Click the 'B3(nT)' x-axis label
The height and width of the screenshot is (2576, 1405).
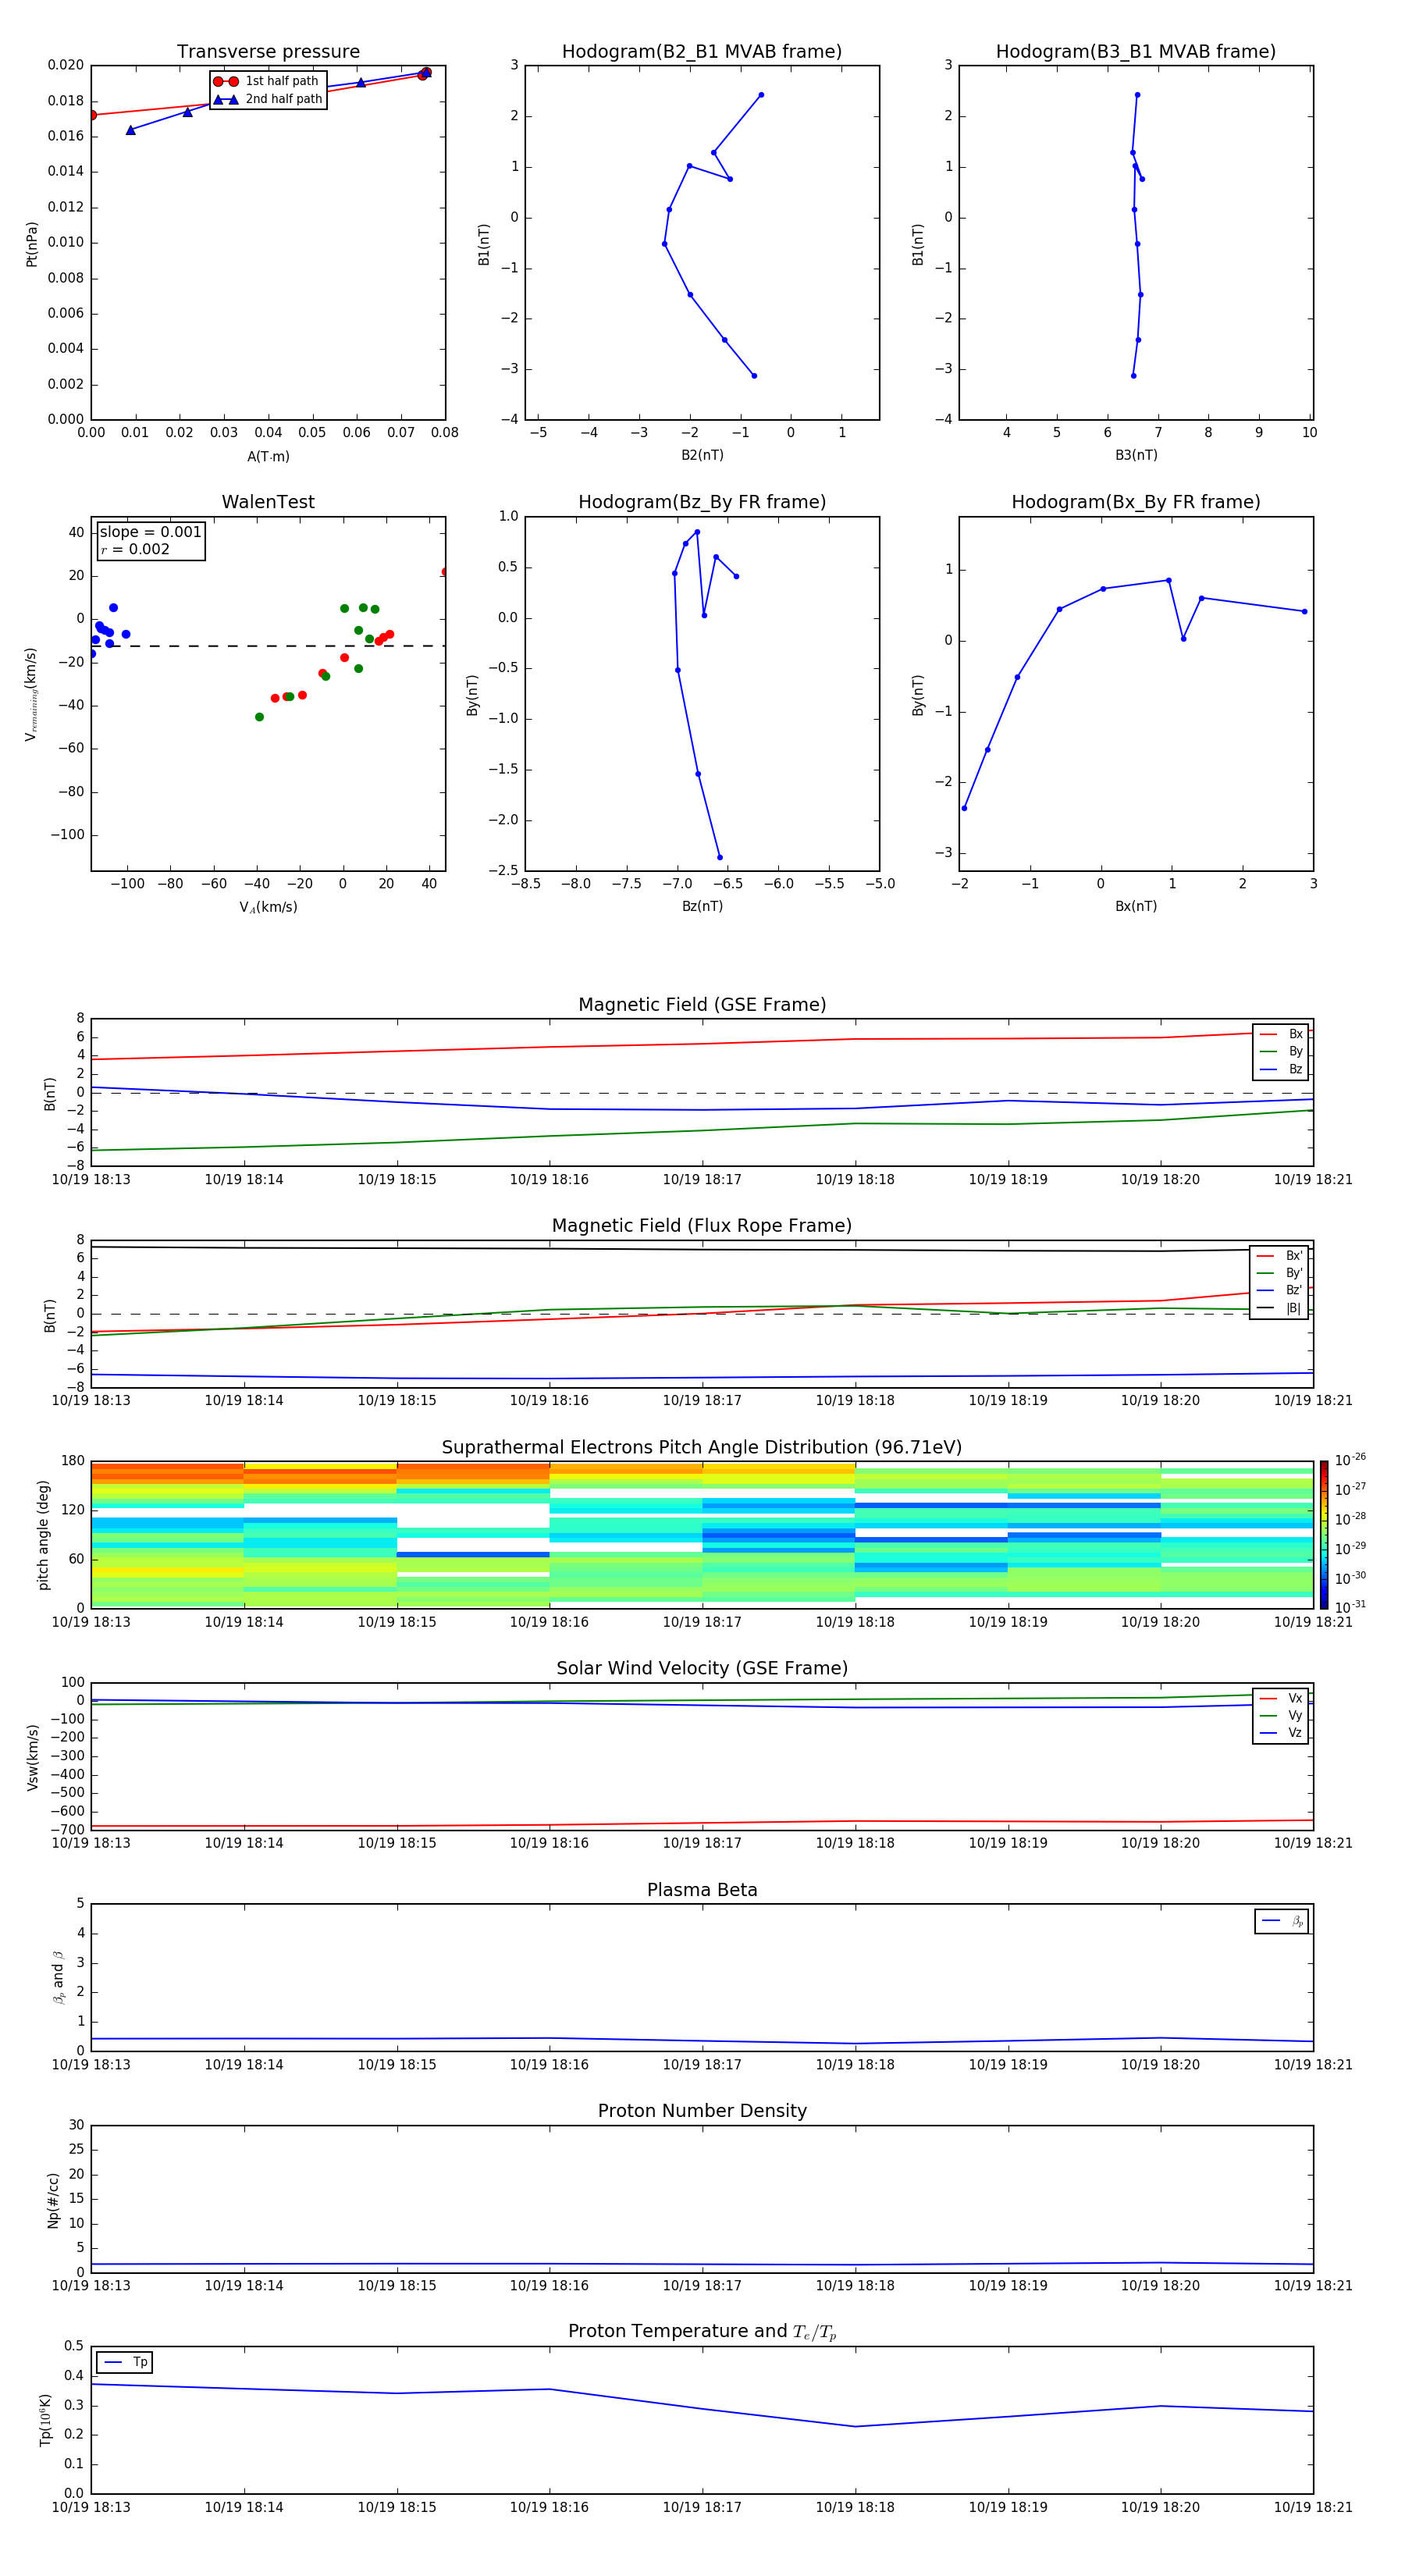pos(1136,455)
